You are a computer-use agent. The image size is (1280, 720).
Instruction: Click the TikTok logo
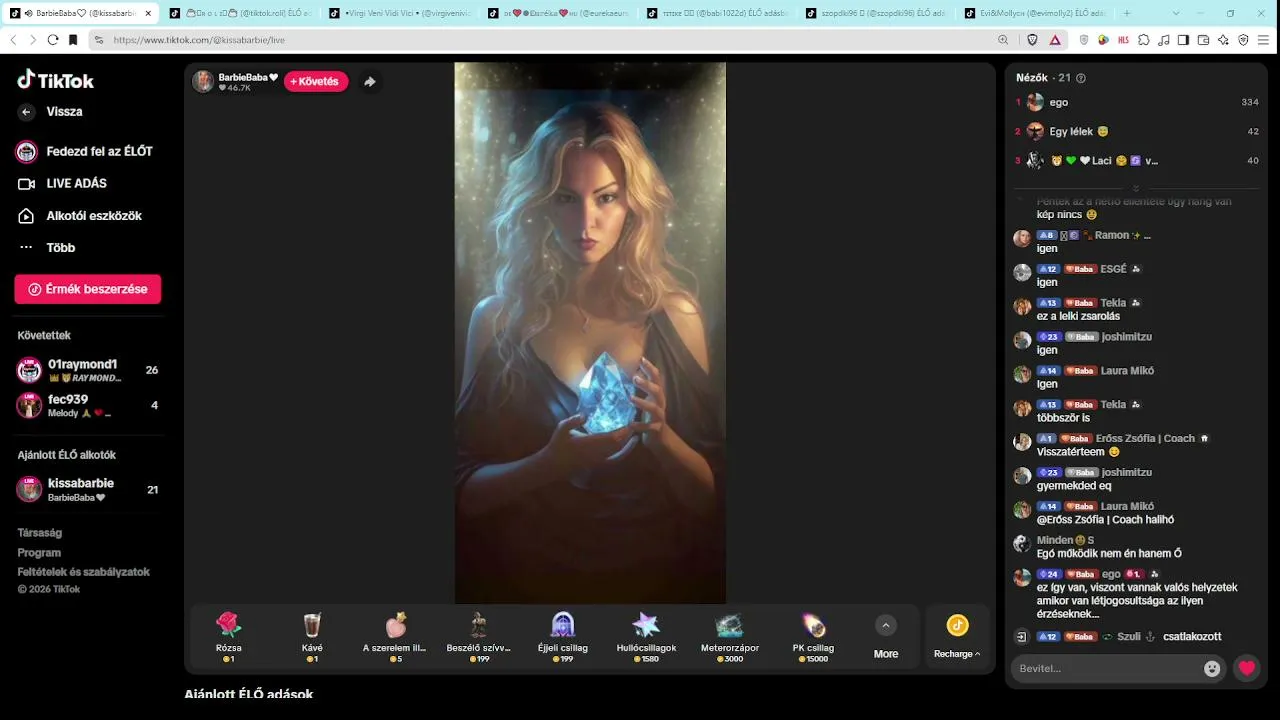pyautogui.click(x=56, y=80)
